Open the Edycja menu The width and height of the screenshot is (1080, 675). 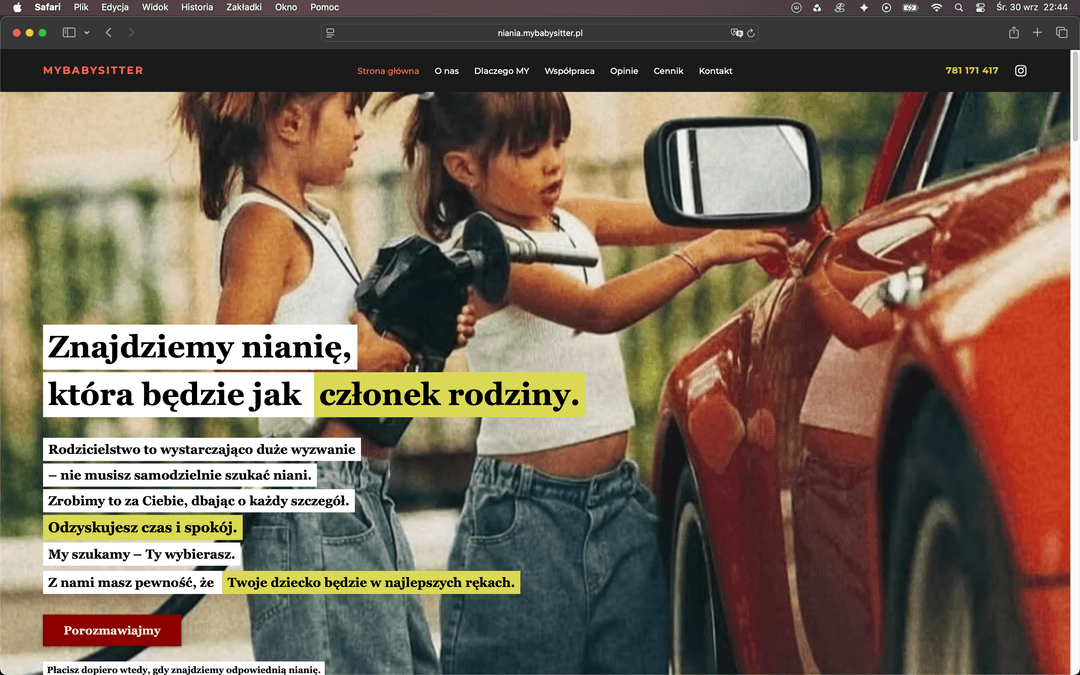[115, 8]
